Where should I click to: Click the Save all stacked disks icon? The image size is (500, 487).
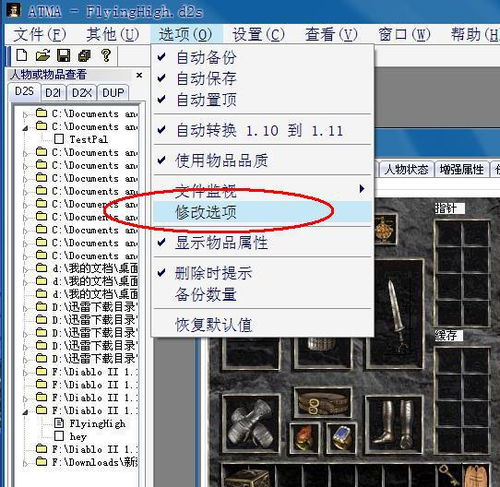tap(84, 56)
